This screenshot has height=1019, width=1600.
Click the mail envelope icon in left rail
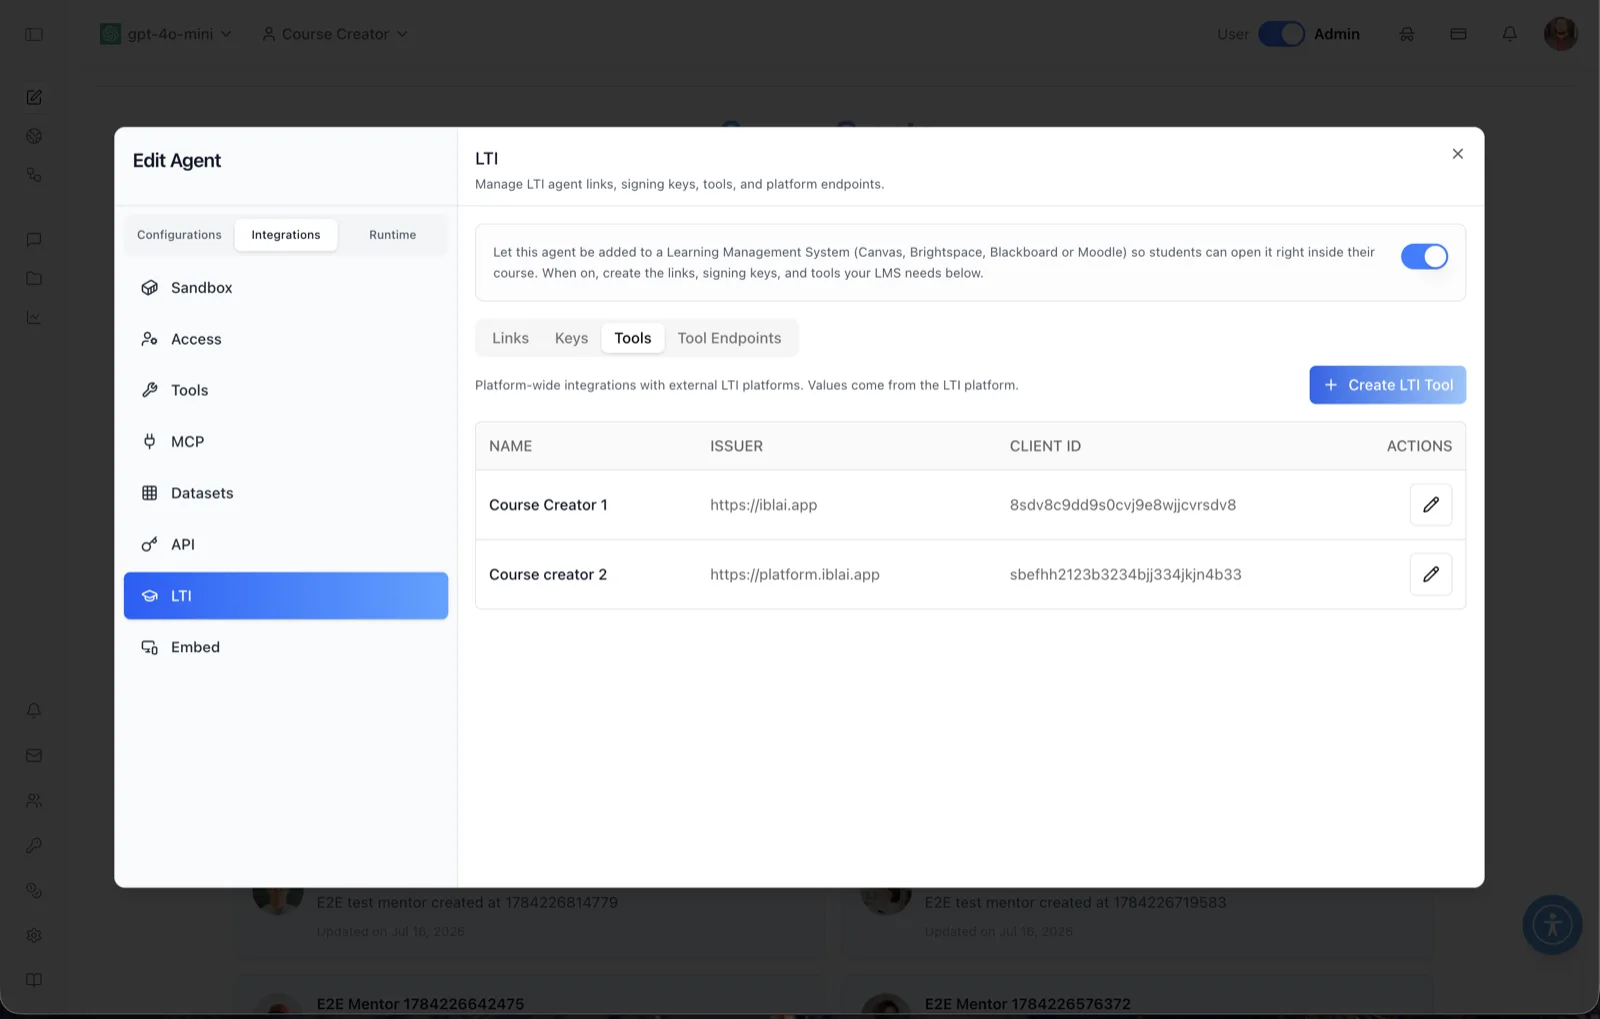pos(34,756)
